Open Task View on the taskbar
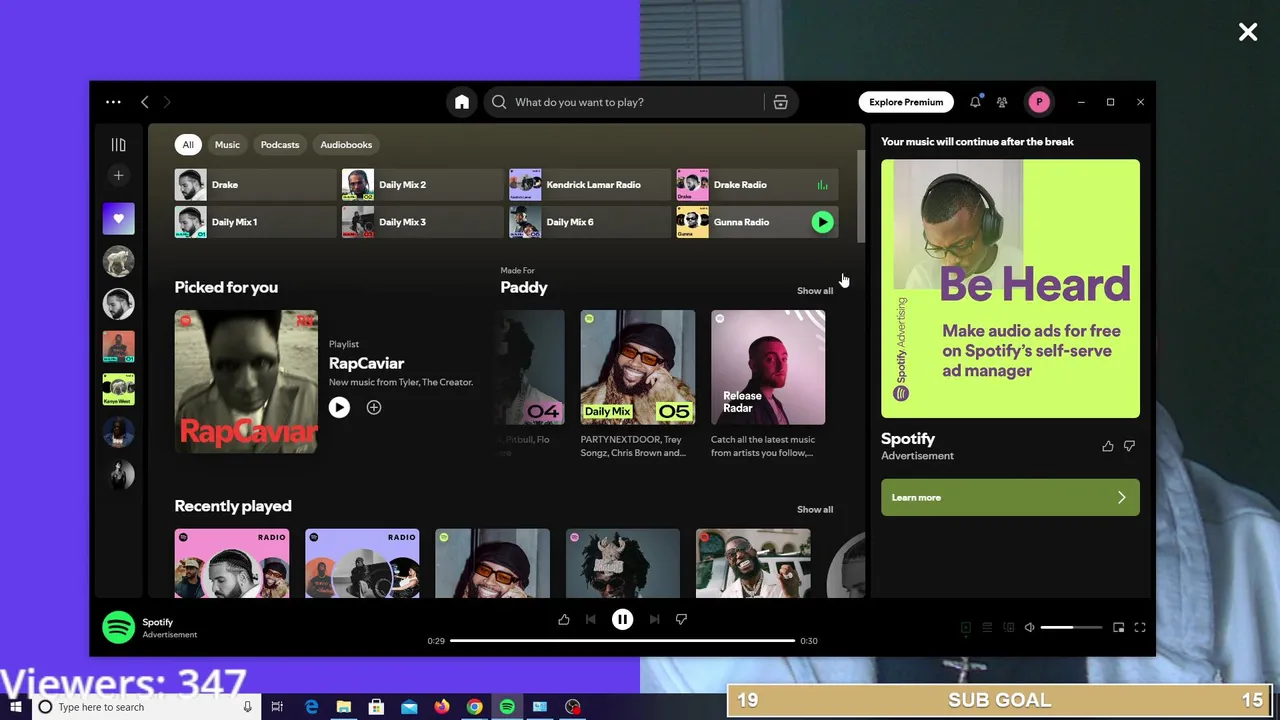Screen dimensions: 1280x720 point(278,707)
